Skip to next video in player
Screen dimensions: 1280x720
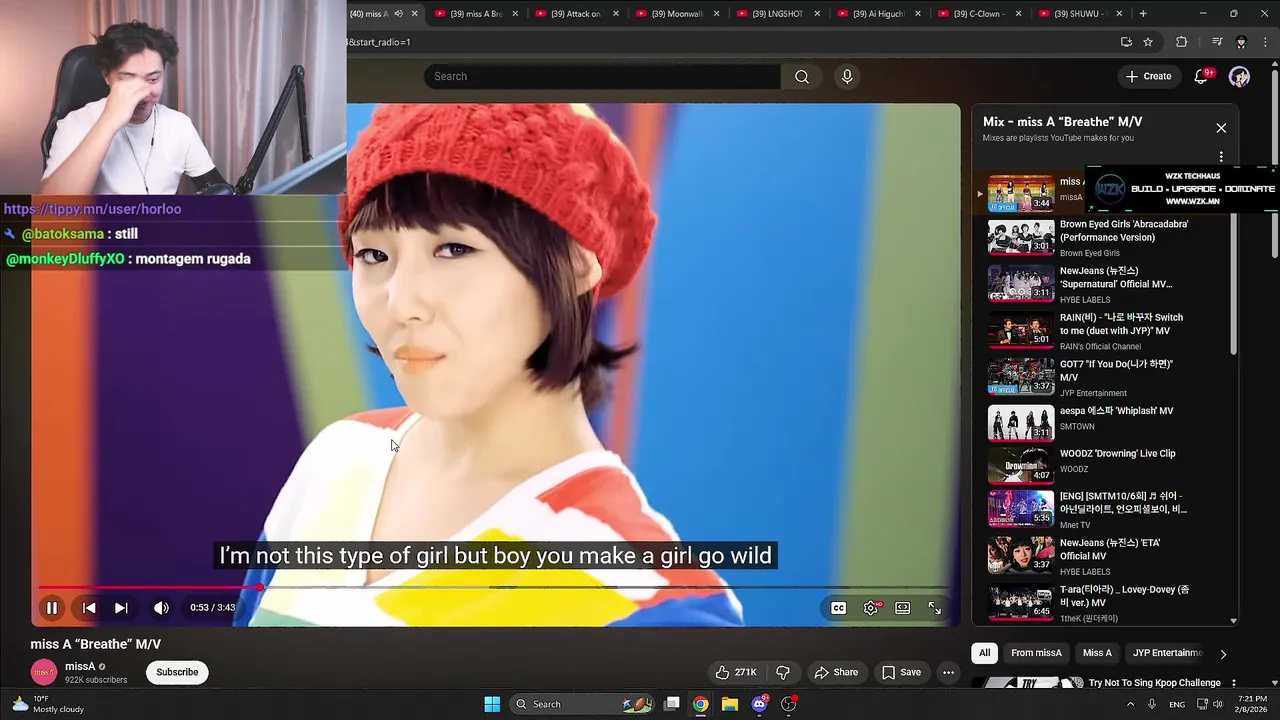click(x=121, y=608)
